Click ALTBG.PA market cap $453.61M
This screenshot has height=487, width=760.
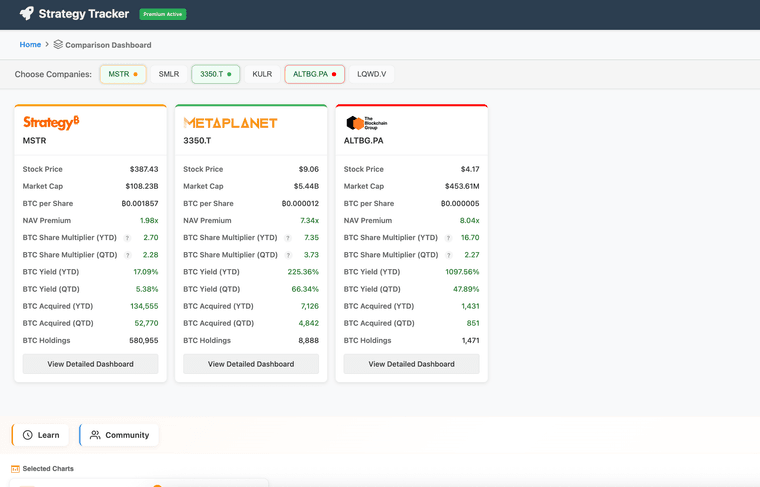462,186
